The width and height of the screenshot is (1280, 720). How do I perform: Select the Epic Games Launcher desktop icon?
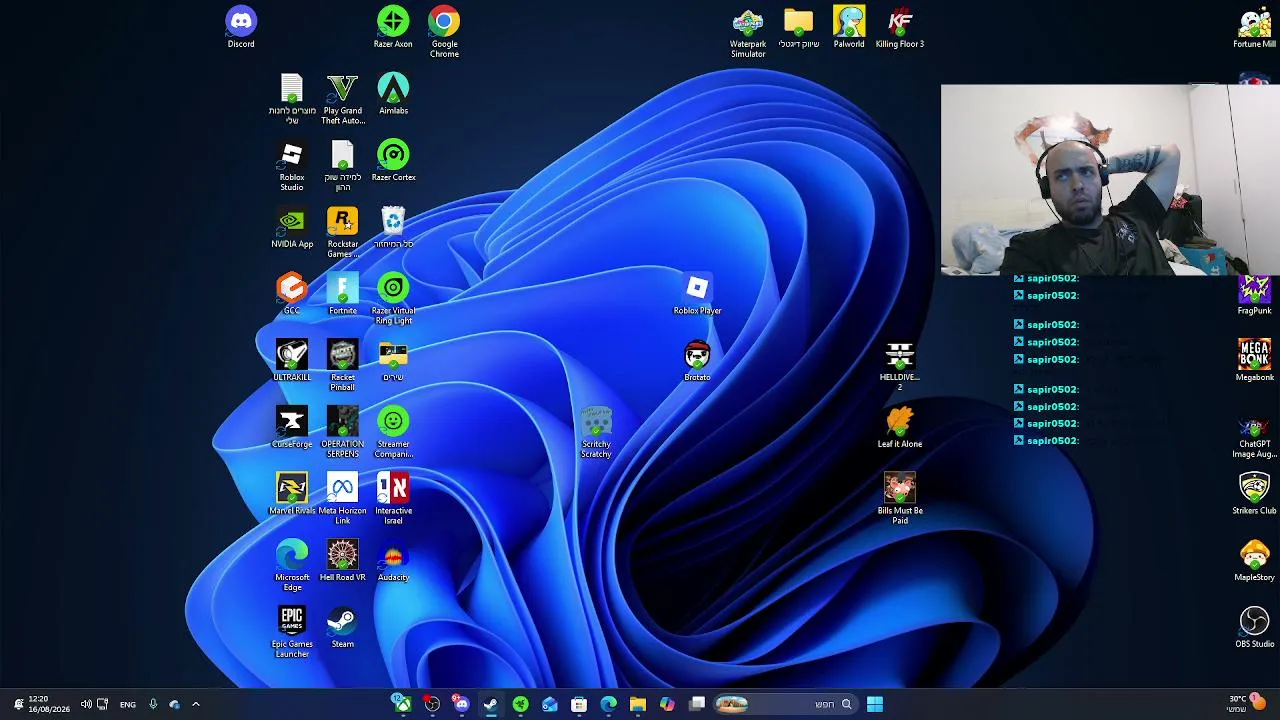tap(292, 633)
